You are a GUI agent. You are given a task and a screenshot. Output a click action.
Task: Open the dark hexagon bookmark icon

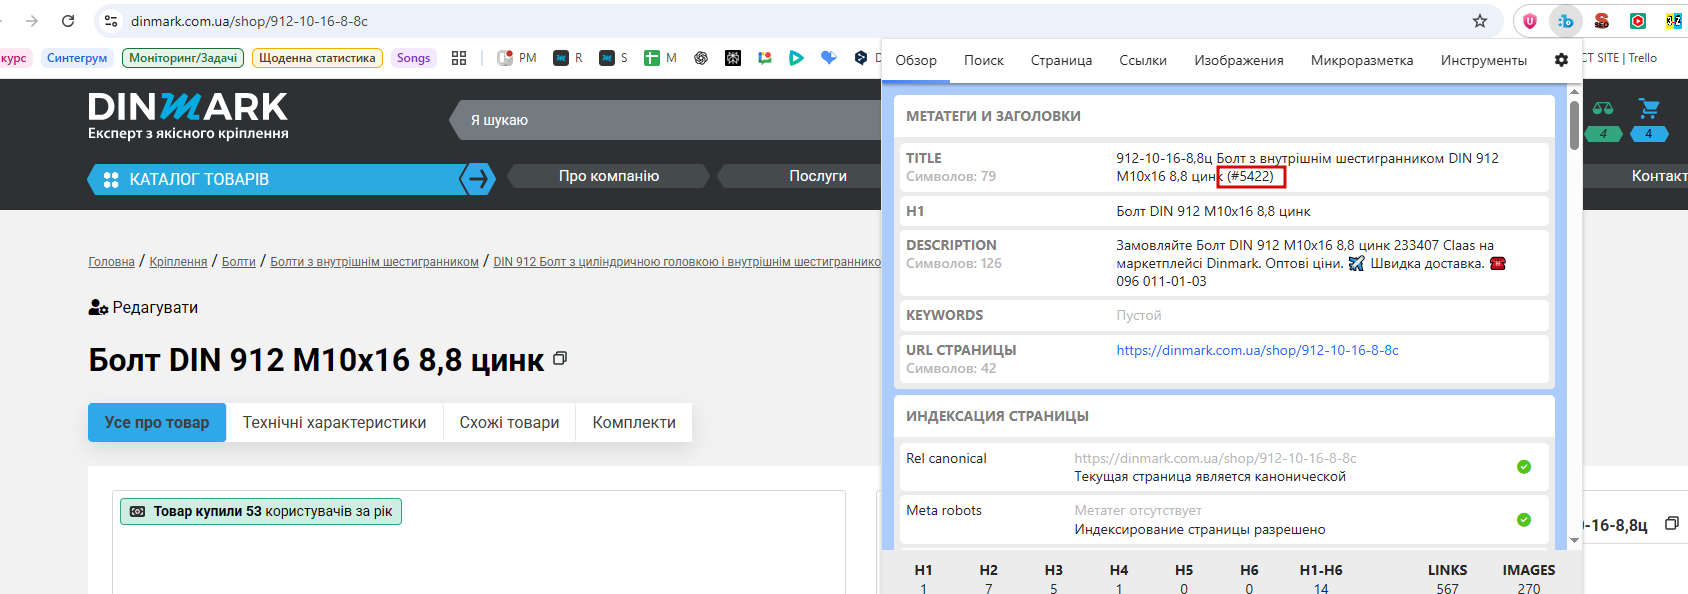coord(861,58)
